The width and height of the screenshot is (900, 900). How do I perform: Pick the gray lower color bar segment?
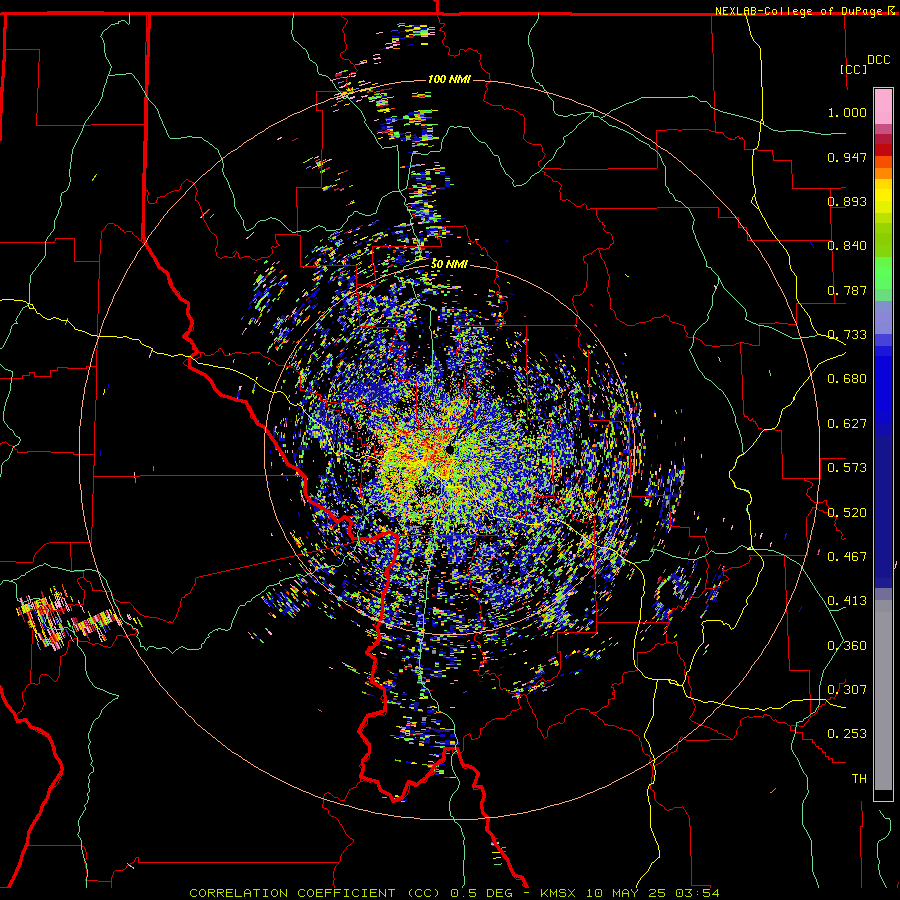[x=883, y=695]
